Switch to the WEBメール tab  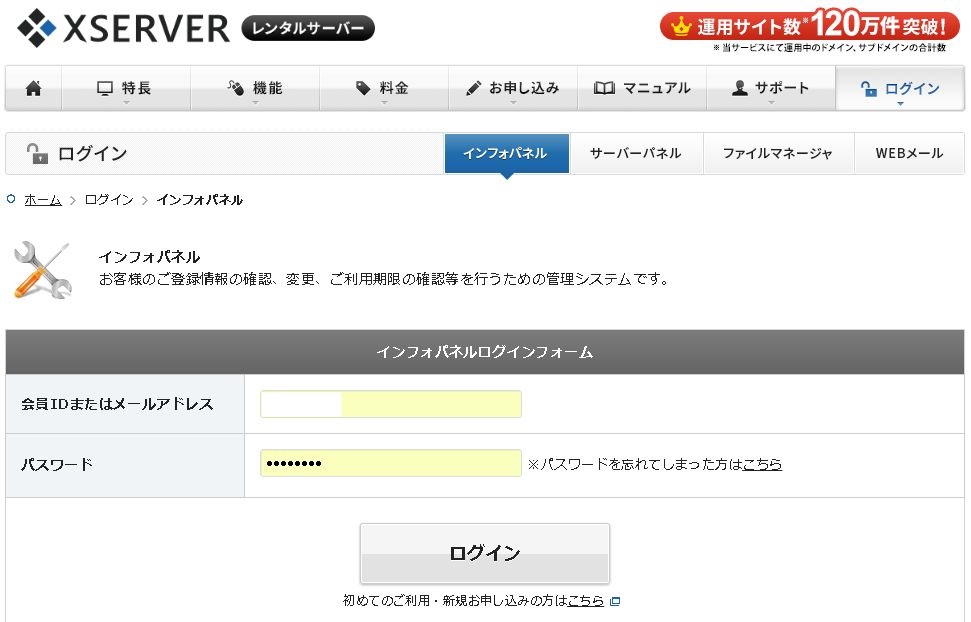coord(909,153)
